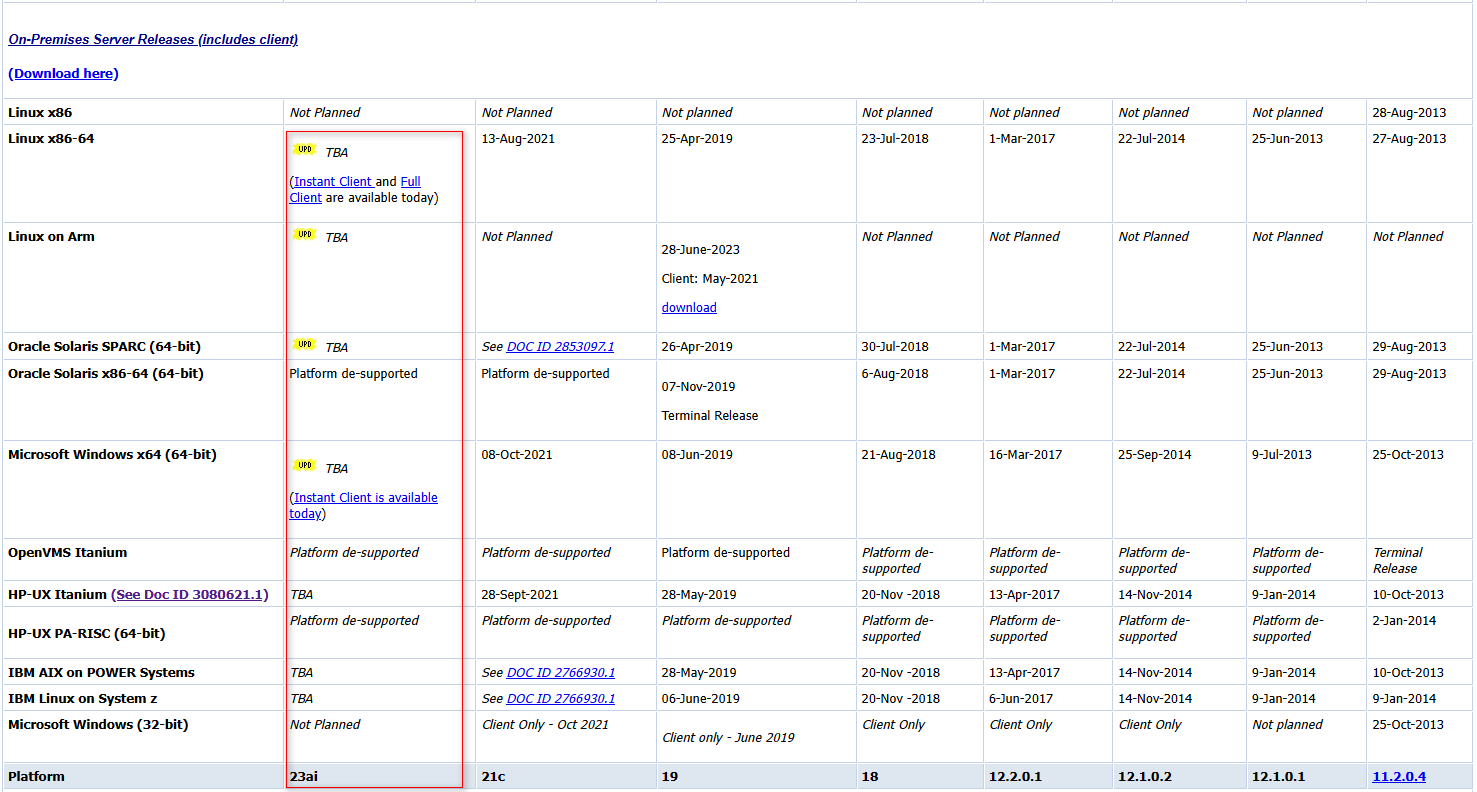The image size is (1477, 792).
Task: Click the 28-Sept-2021 date cell
Action: click(520, 595)
